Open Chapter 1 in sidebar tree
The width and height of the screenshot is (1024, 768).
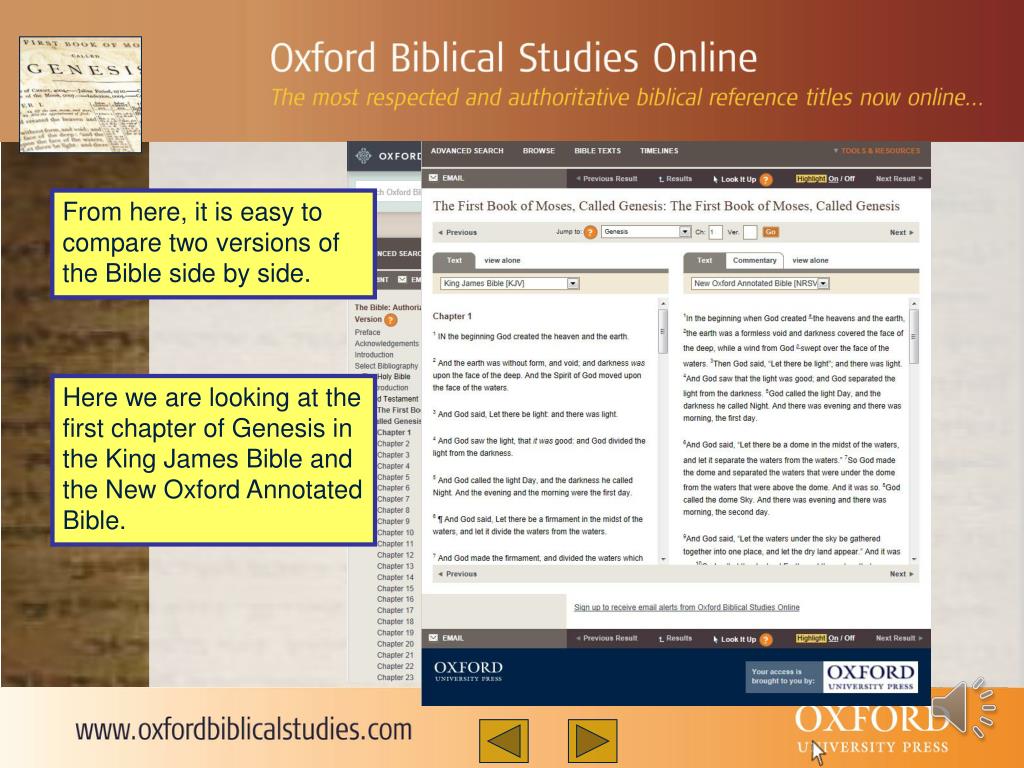(394, 432)
